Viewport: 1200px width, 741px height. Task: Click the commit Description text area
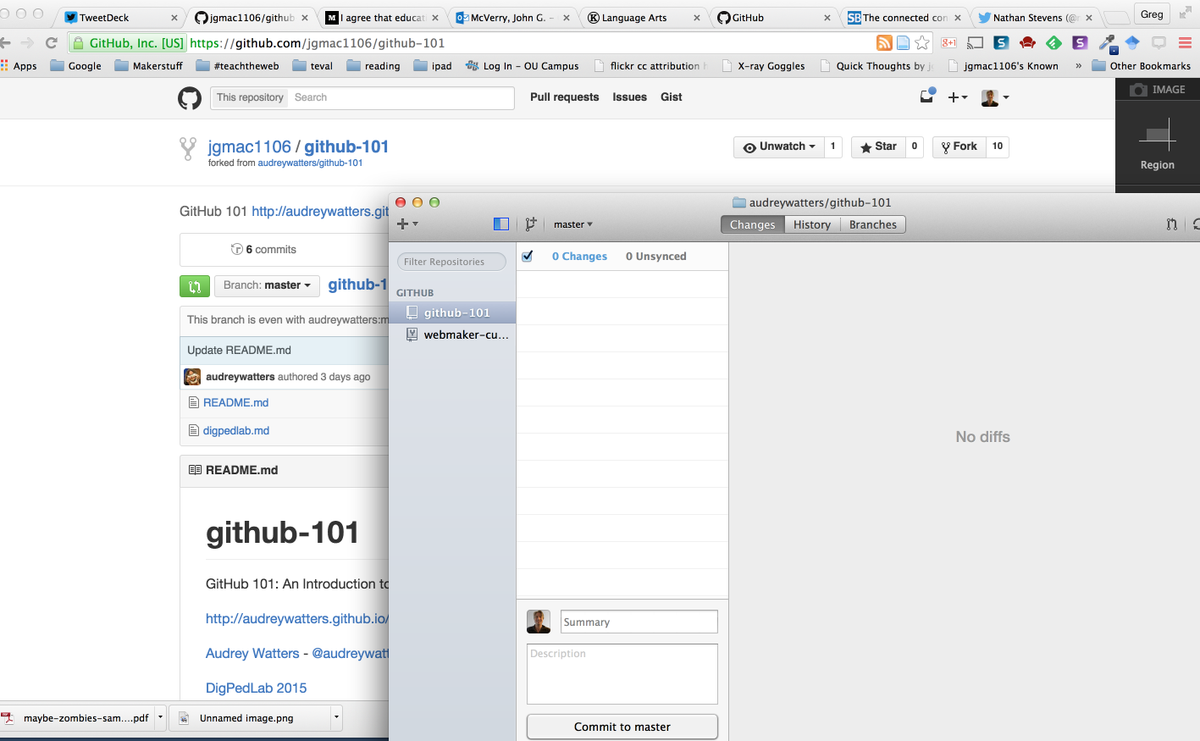point(622,673)
